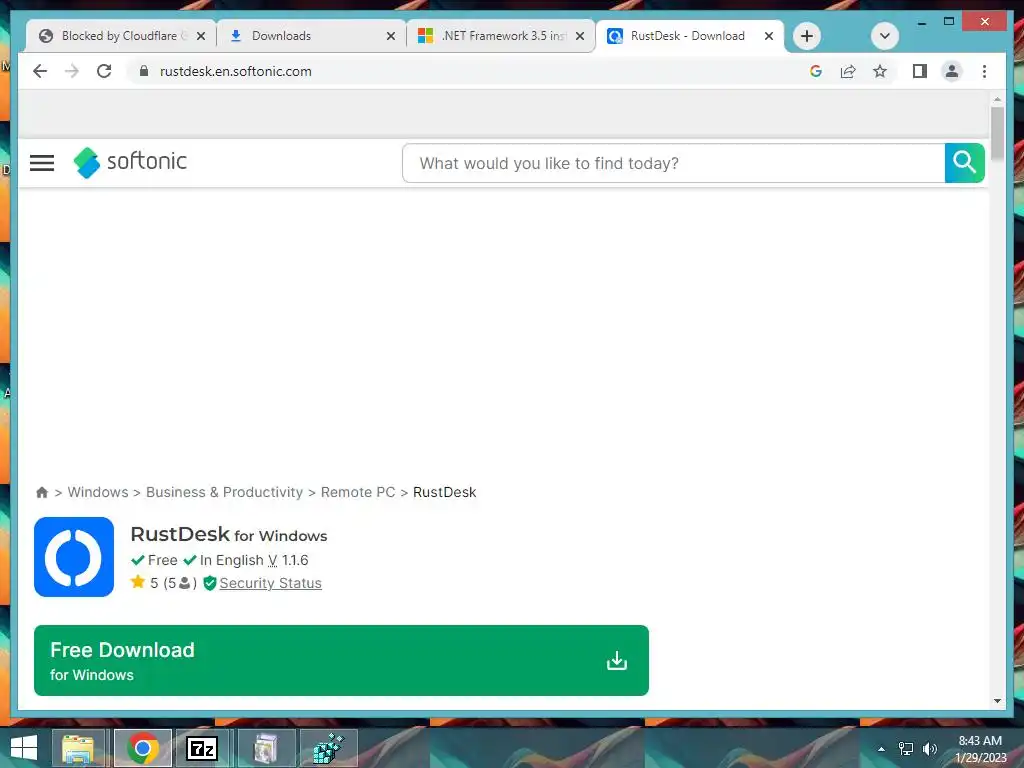Viewport: 1024px width, 768px height.
Task: Show hidden system tray icons
Action: coord(881,749)
